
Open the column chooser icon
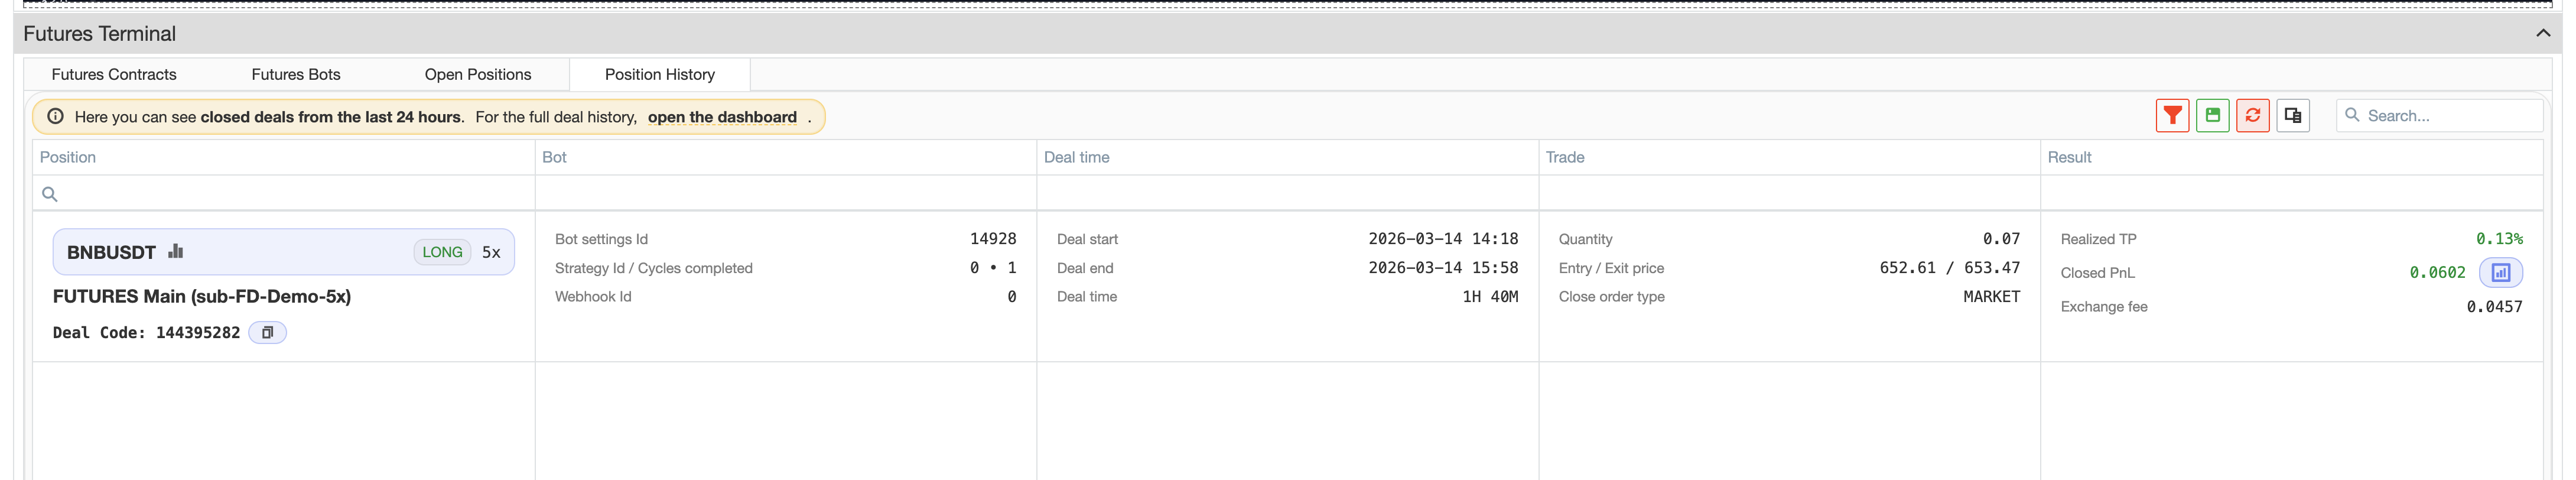[2292, 116]
